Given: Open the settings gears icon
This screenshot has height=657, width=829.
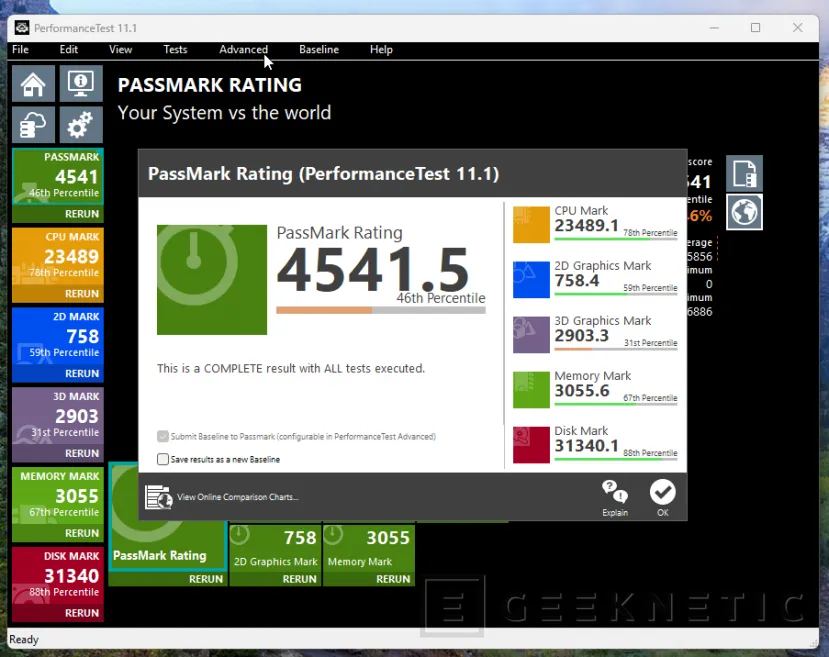Looking at the screenshot, I should pos(81,125).
